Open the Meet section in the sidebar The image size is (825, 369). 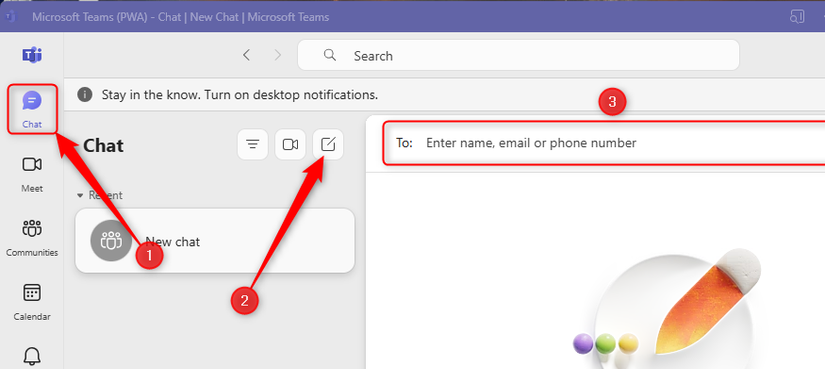tap(32, 174)
